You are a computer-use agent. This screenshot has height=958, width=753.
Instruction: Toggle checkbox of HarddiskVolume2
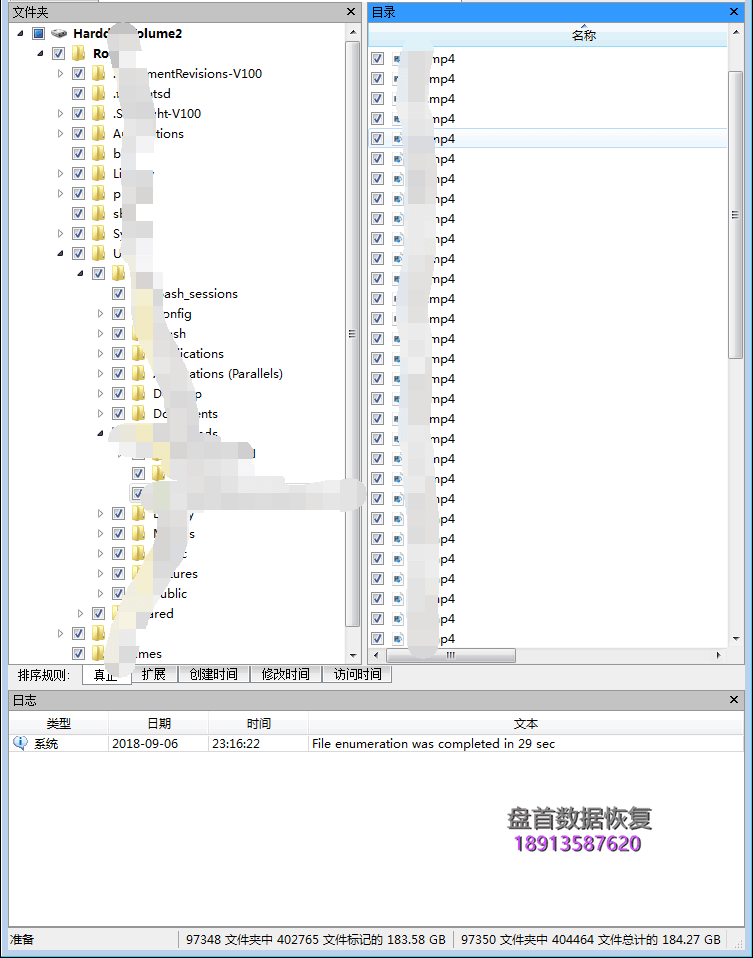[38, 33]
